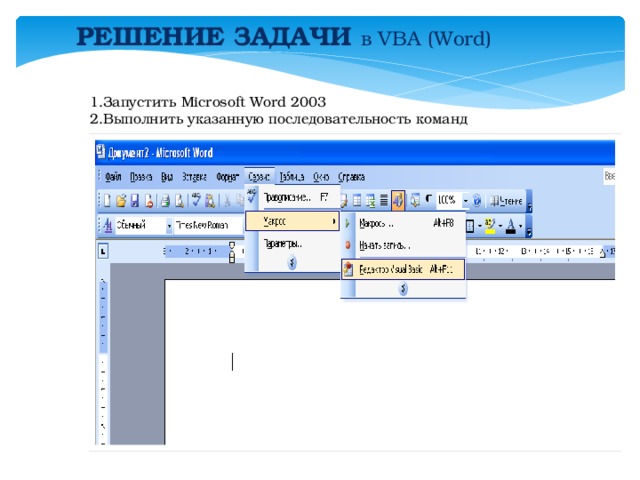The width and height of the screenshot is (640, 480).
Task: Open the 100% zoom dropdown arrow
Action: pyautogui.click(x=465, y=200)
